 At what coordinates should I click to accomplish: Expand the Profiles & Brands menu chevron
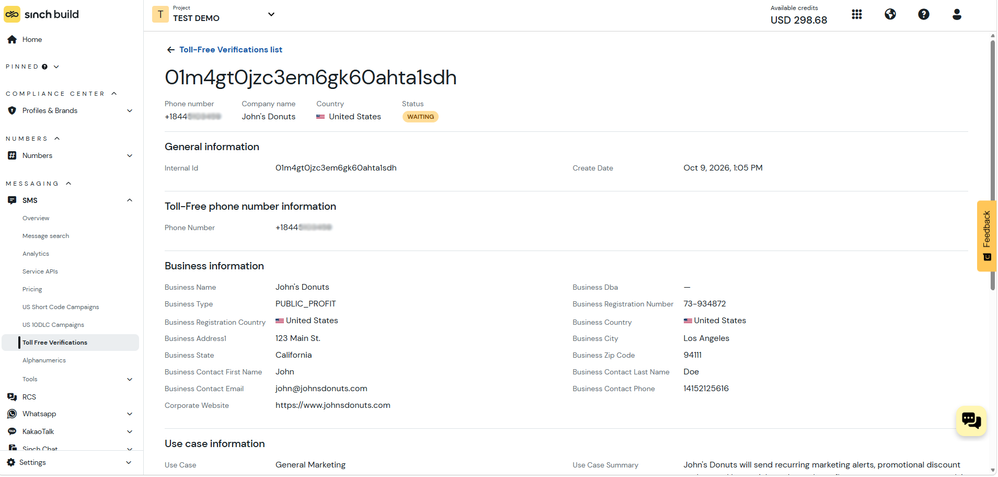pos(129,111)
